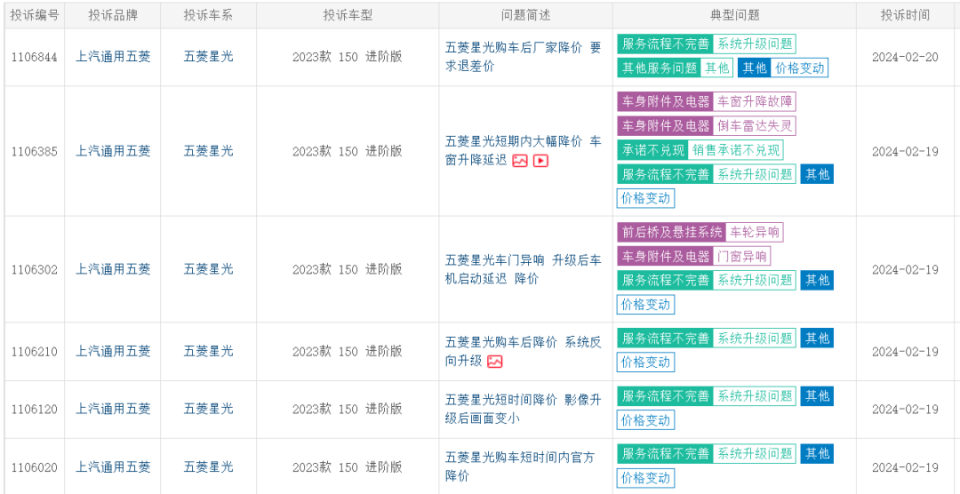Select the 门窗异响 tag
The image size is (960, 494).
click(x=742, y=256)
